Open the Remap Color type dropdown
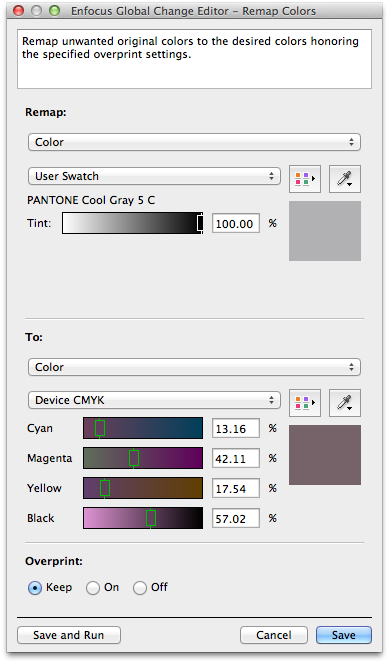This screenshot has height=663, width=389. click(194, 142)
